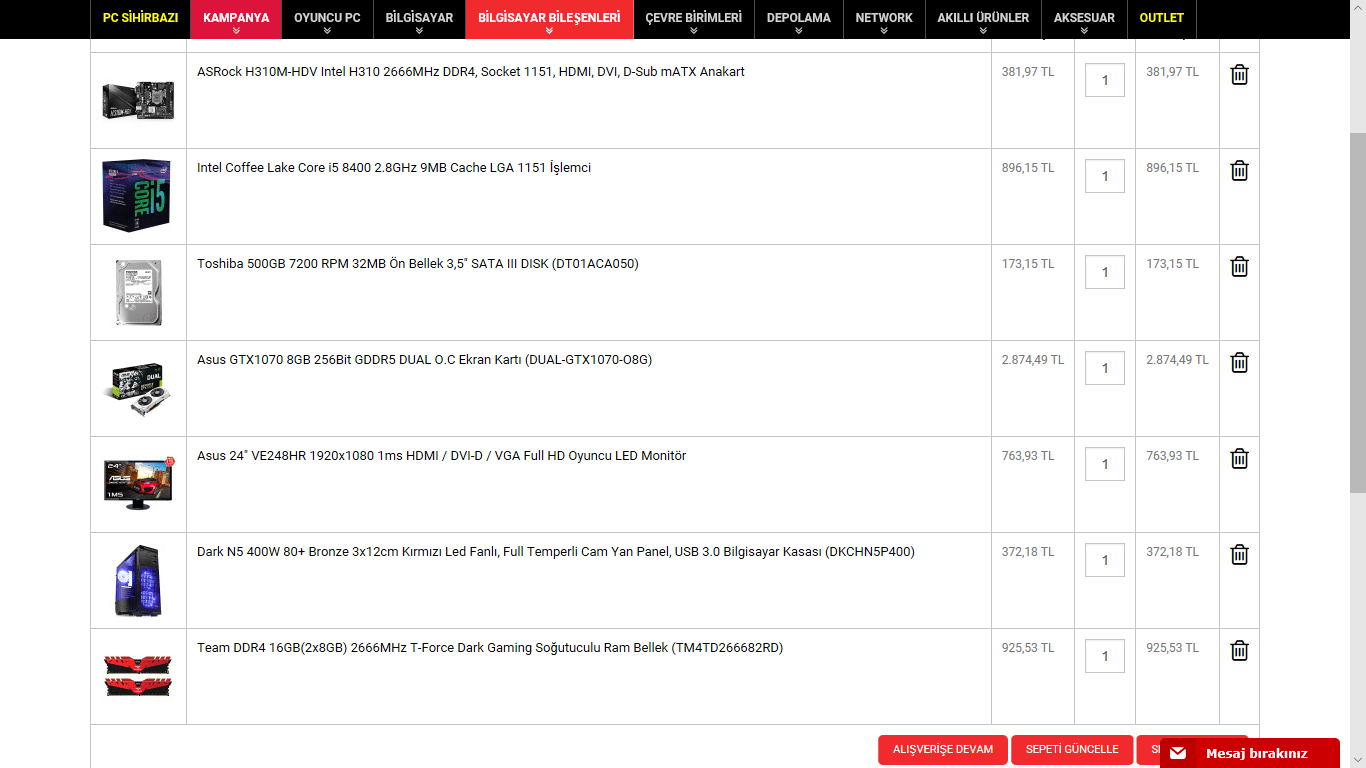Follow the Asus 24" VE248HR monitor link
The width and height of the screenshot is (1366, 768).
coord(441,456)
